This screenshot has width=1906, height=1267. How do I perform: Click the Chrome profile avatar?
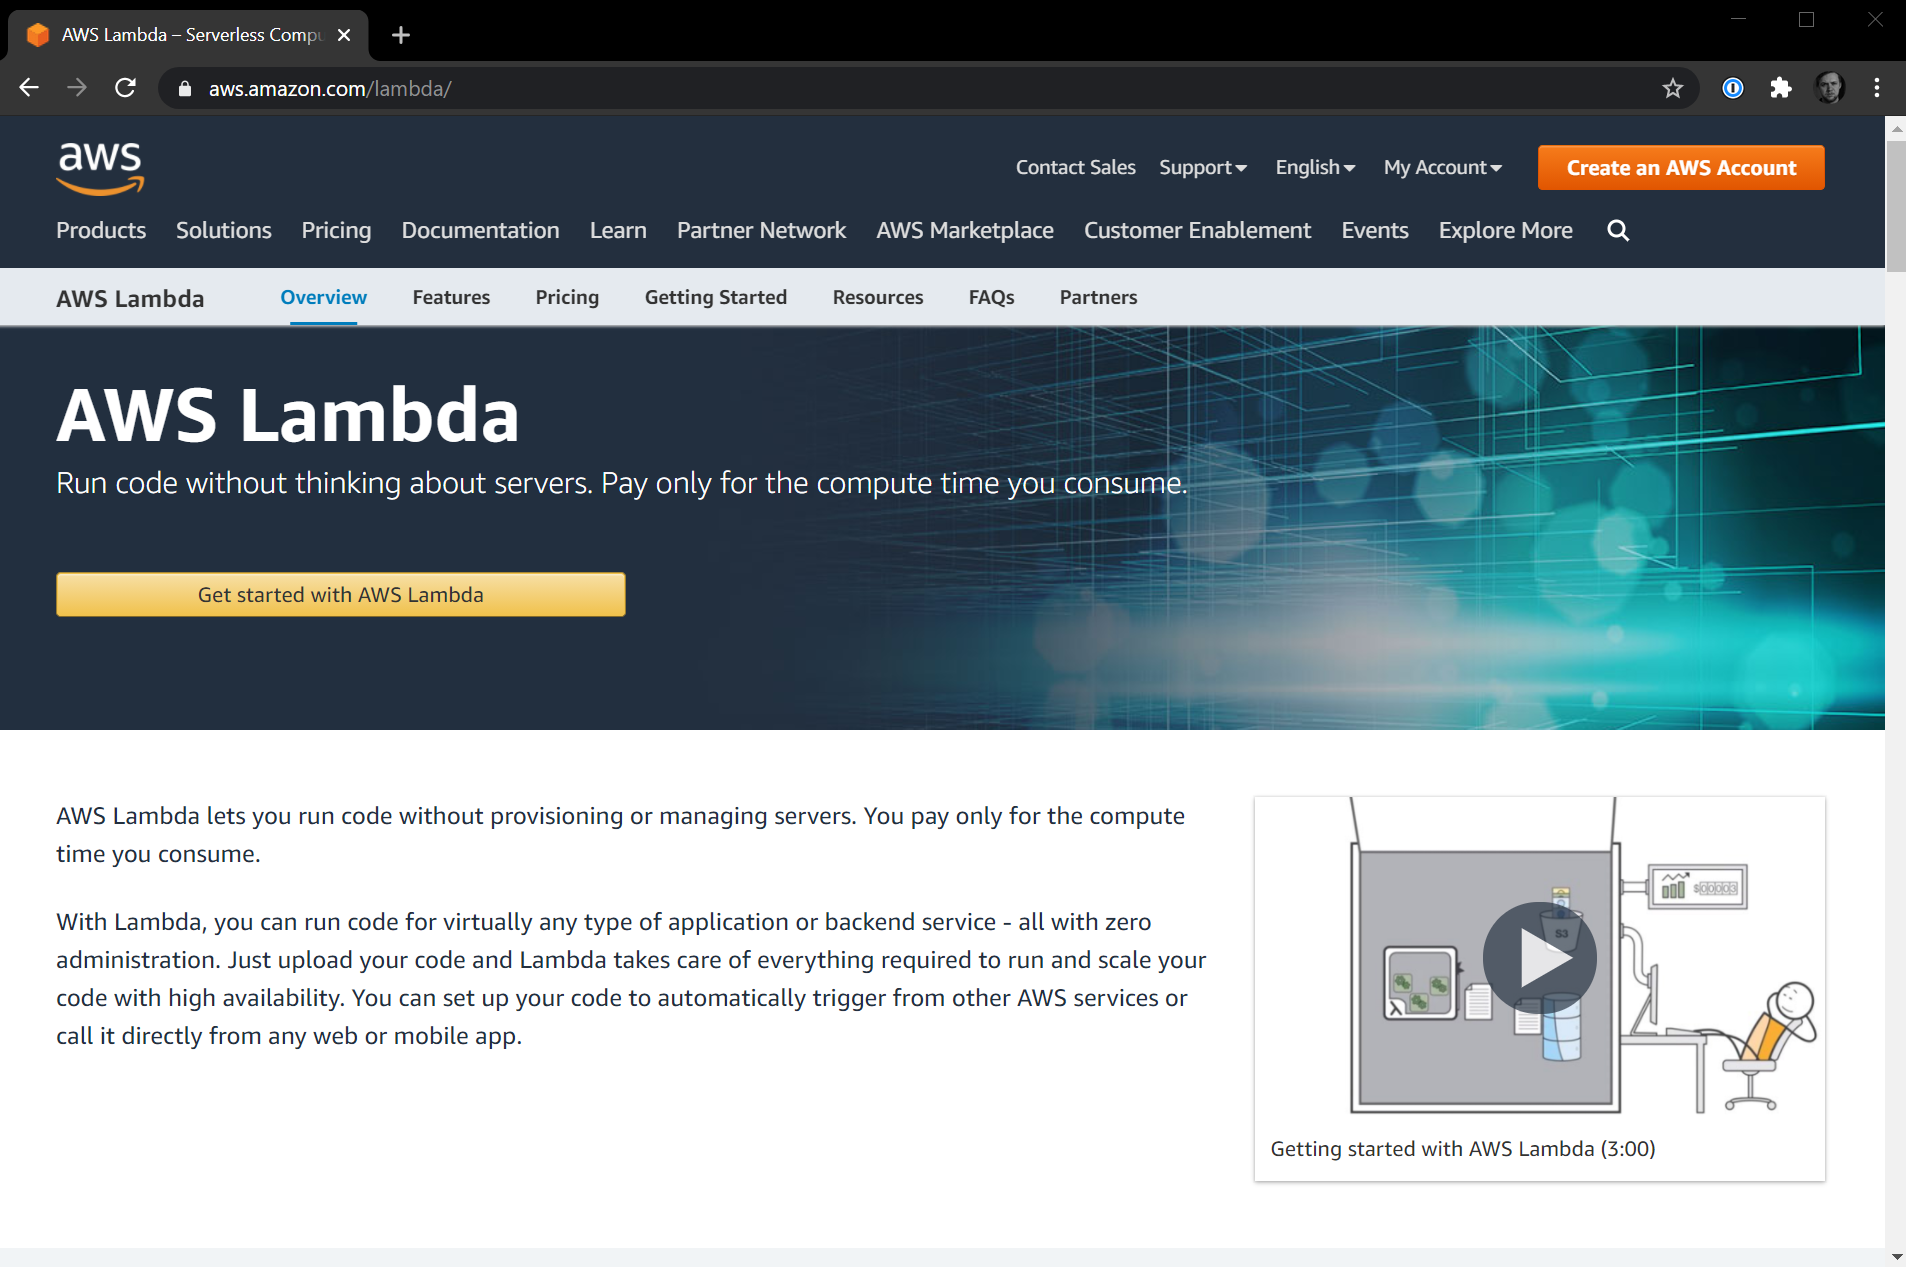(1829, 88)
